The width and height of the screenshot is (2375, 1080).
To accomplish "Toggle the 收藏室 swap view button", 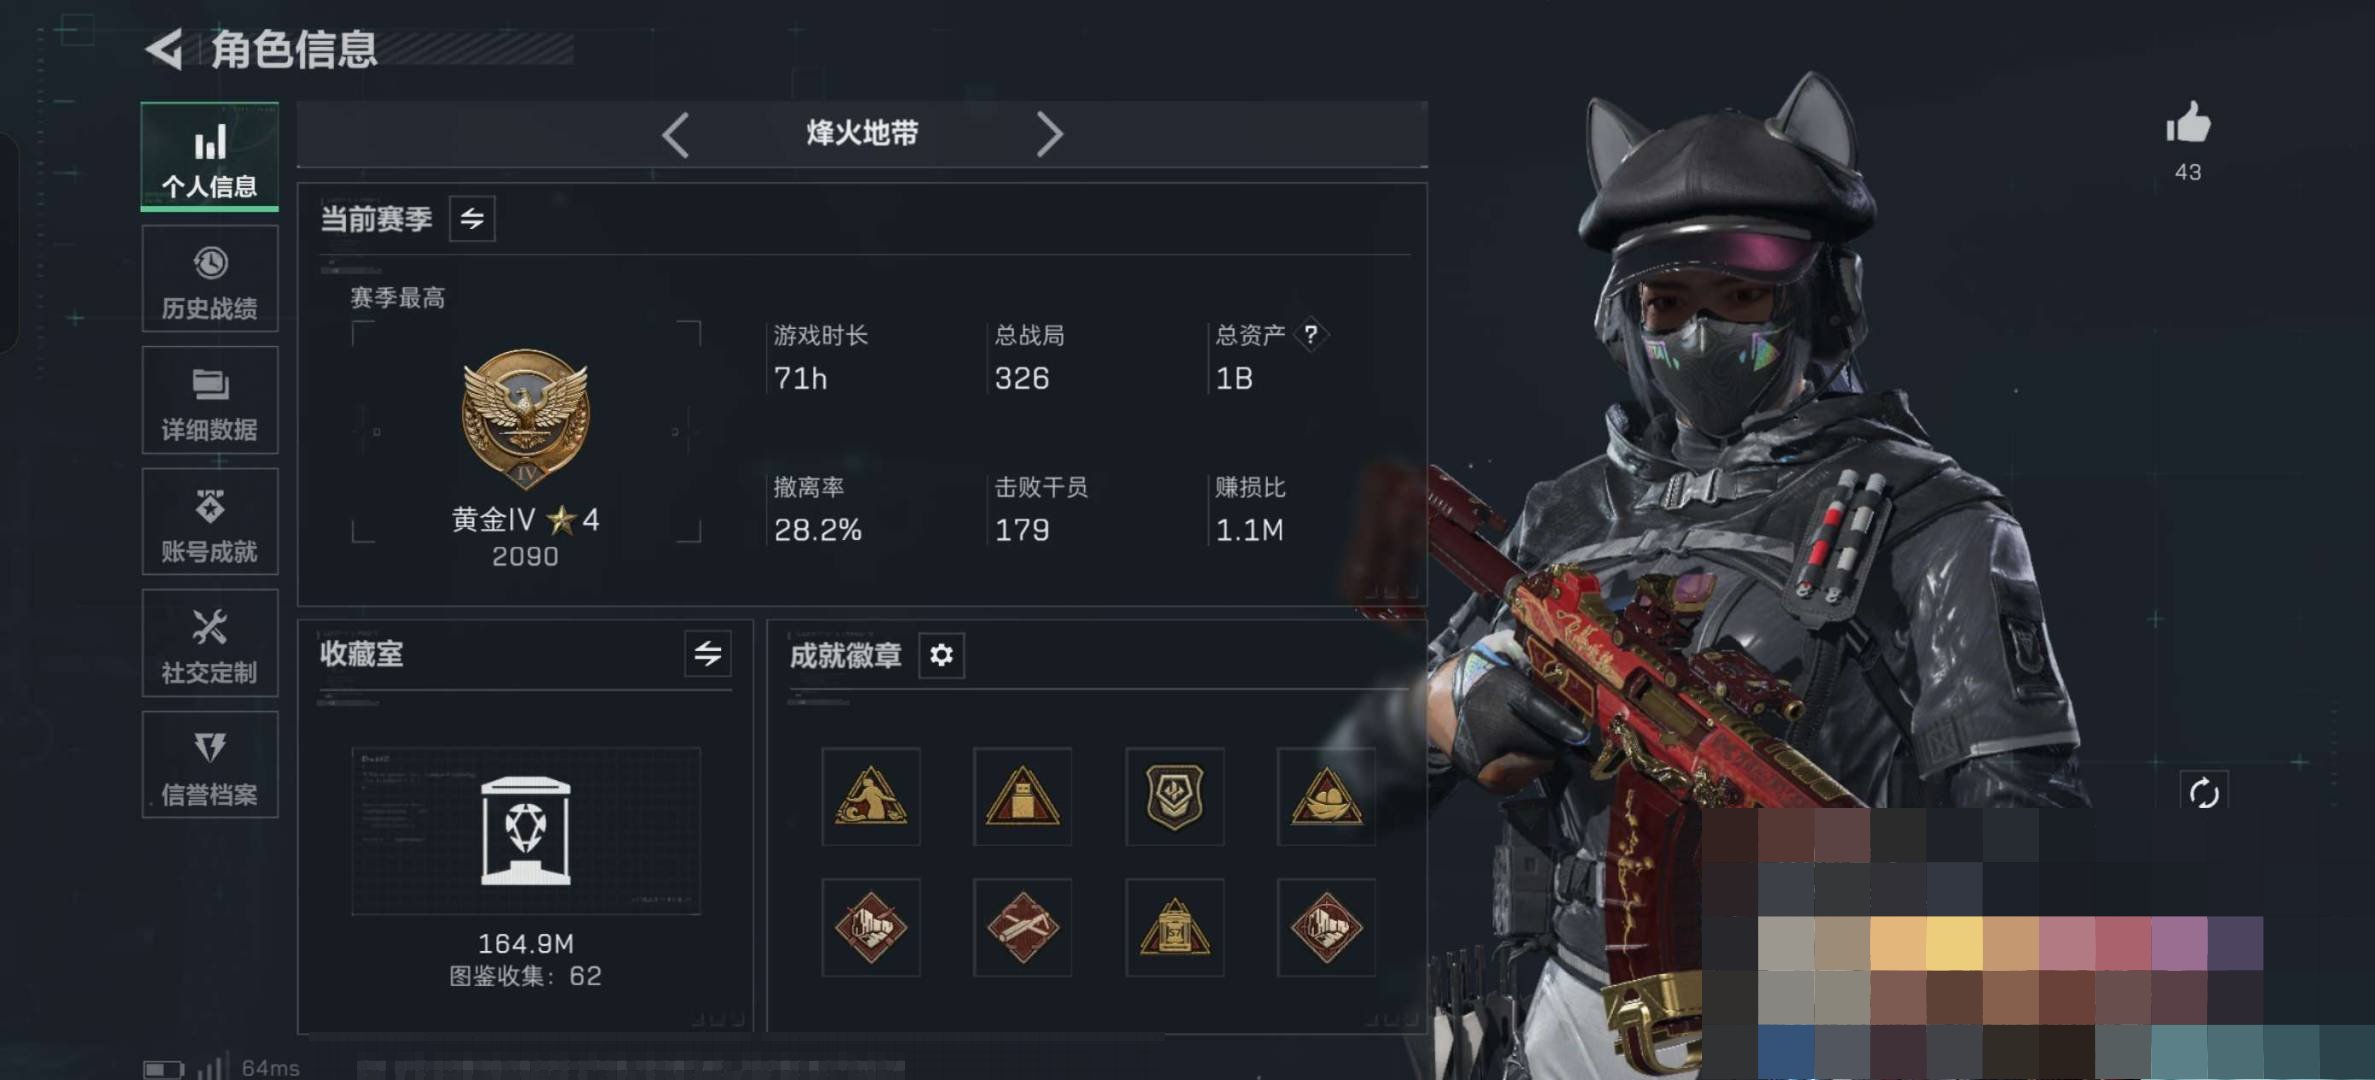I will pyautogui.click(x=707, y=654).
